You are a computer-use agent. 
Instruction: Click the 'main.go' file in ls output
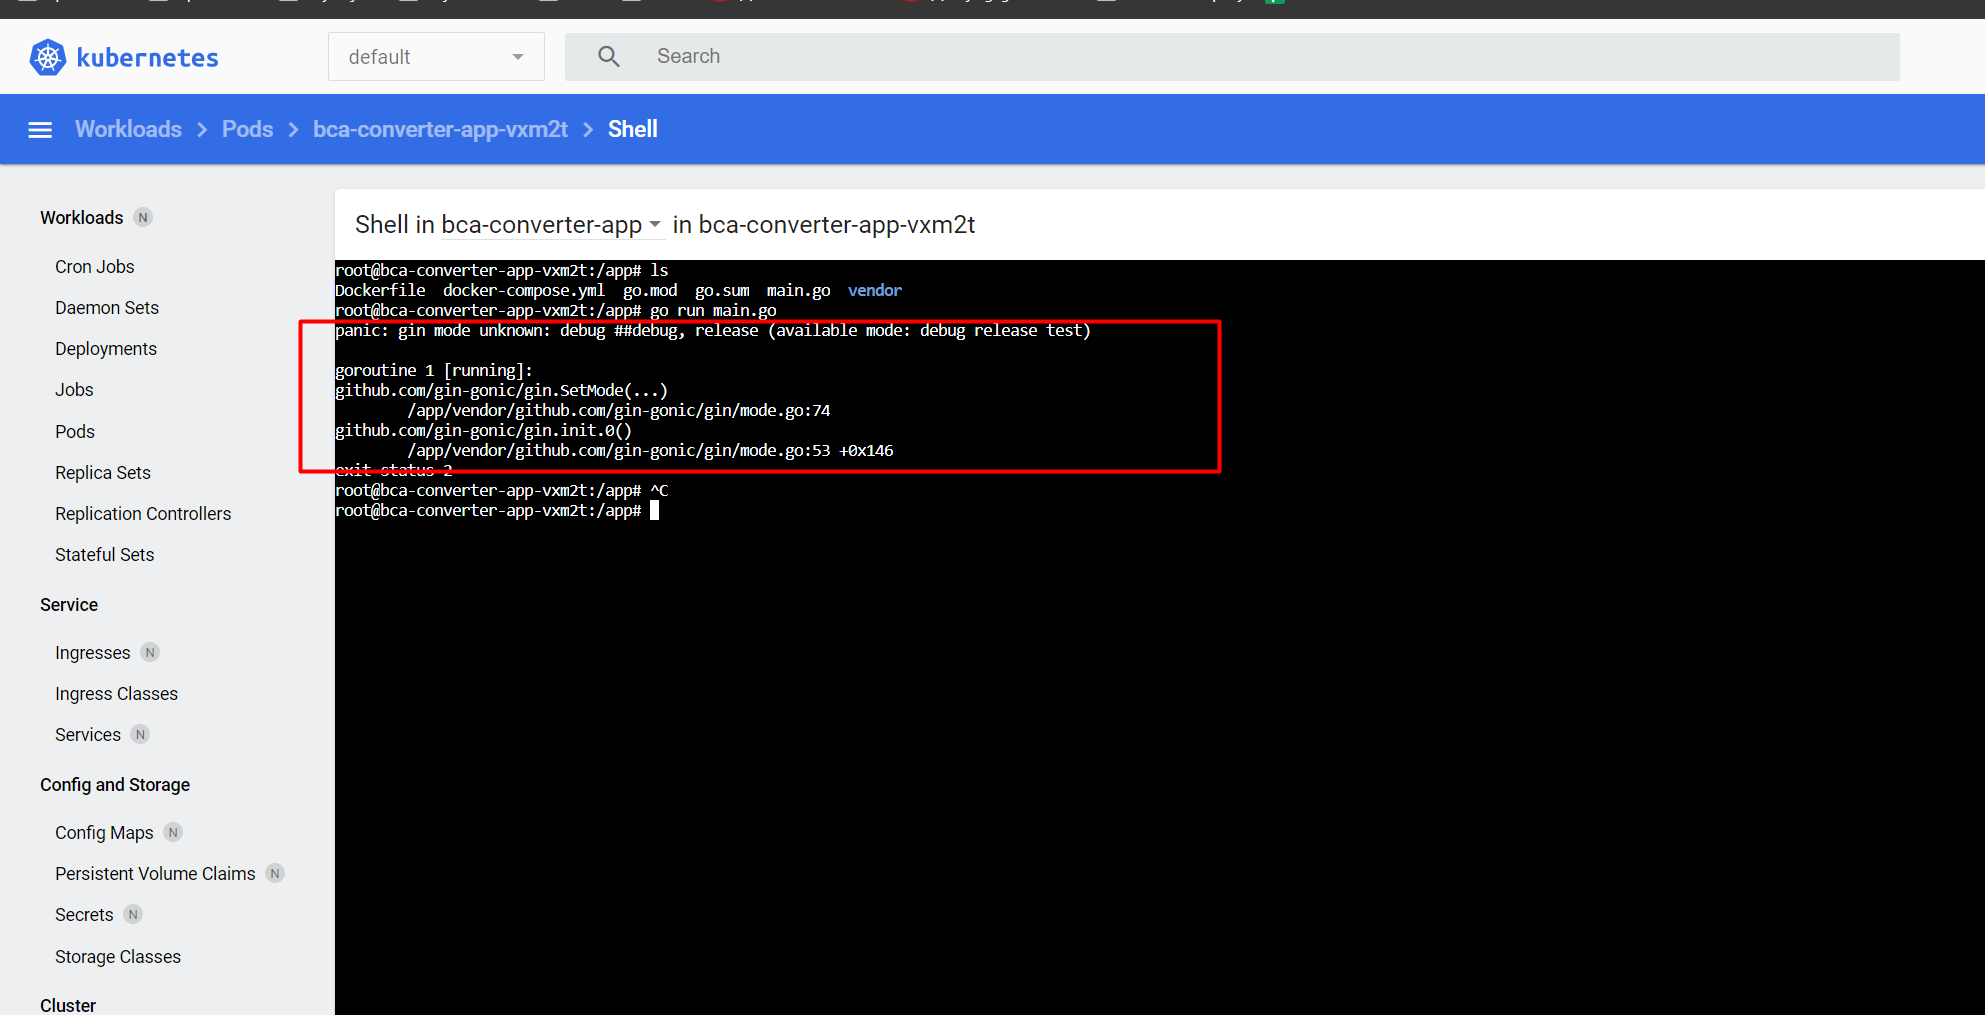point(799,290)
